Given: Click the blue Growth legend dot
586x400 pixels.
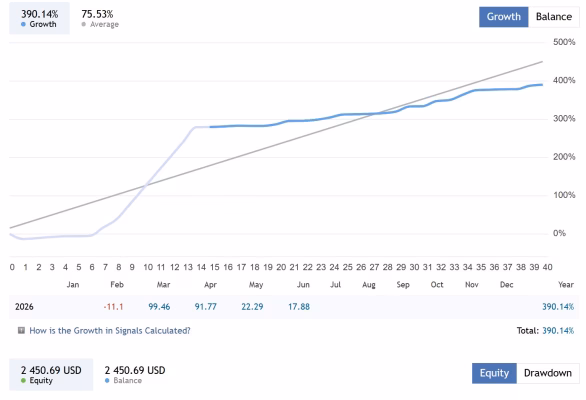Looking at the screenshot, I should pyautogui.click(x=23, y=24).
